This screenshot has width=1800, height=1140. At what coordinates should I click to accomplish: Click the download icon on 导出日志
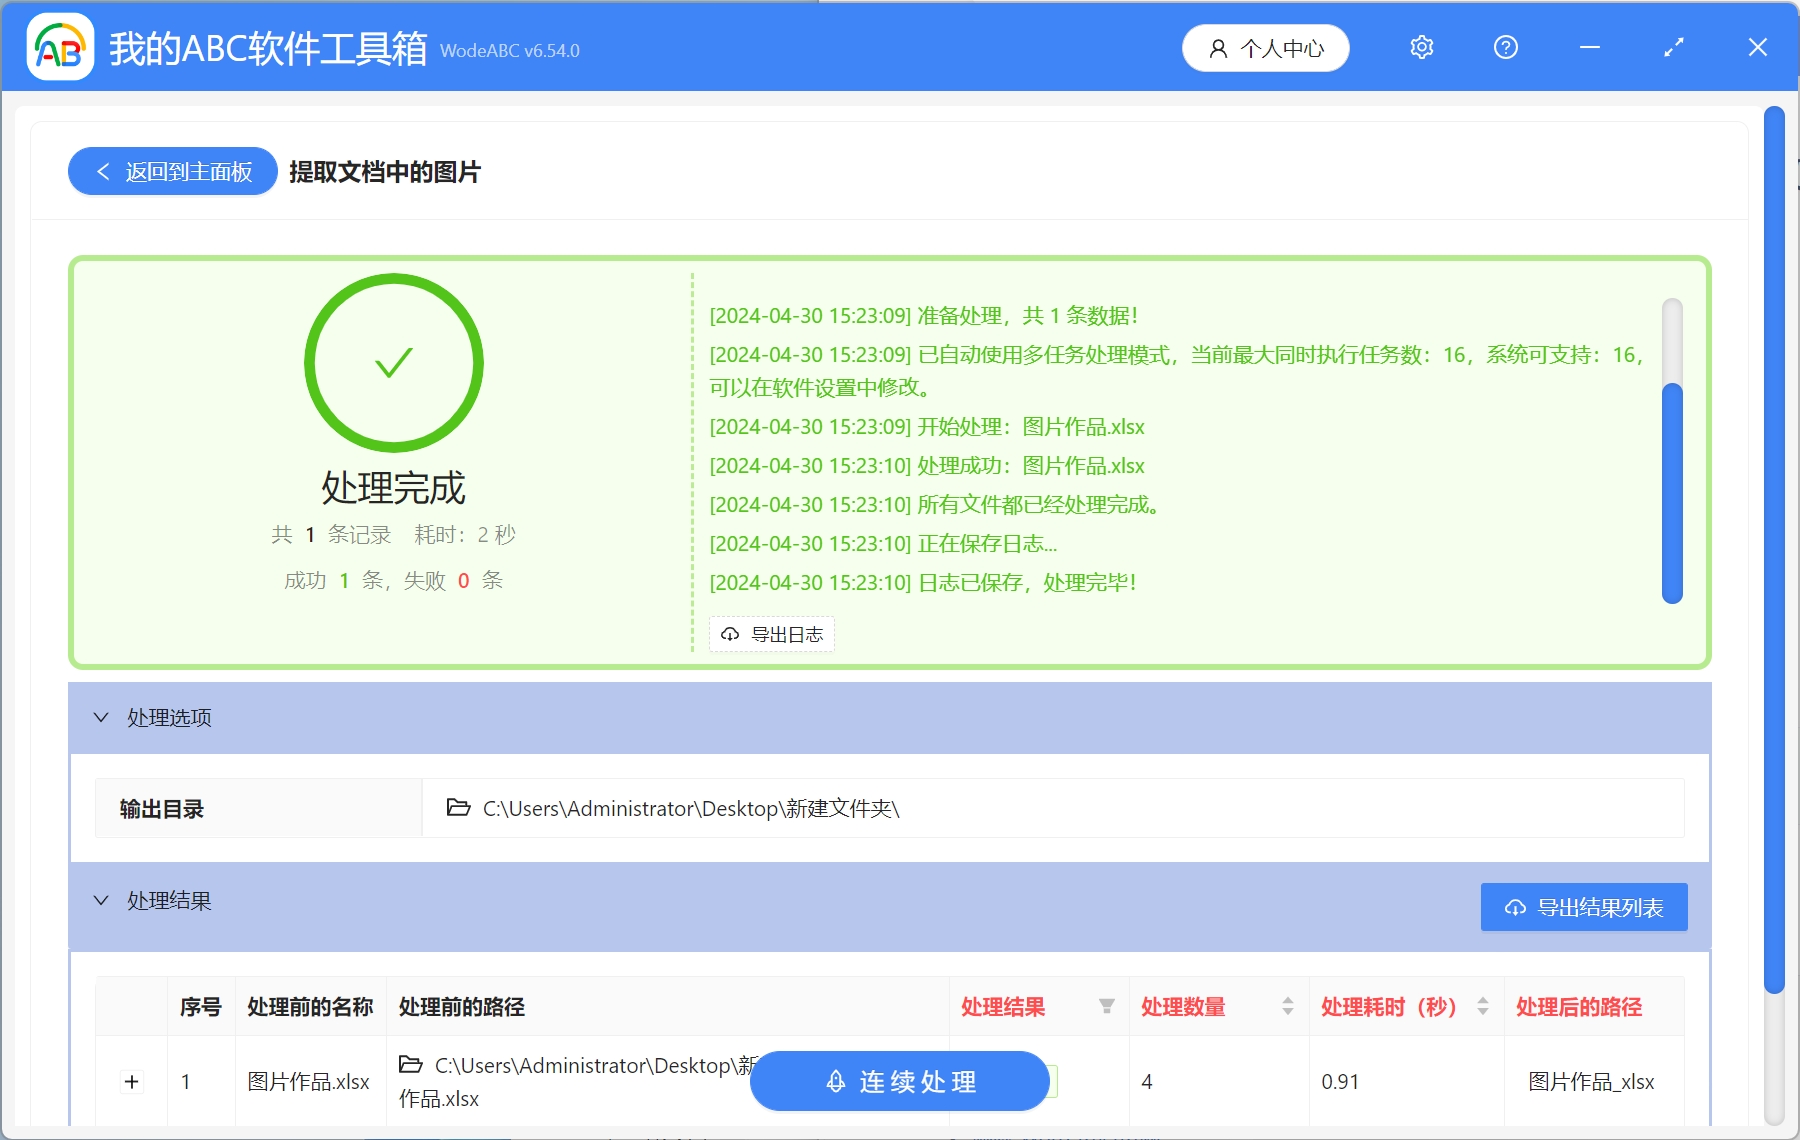pos(728,634)
